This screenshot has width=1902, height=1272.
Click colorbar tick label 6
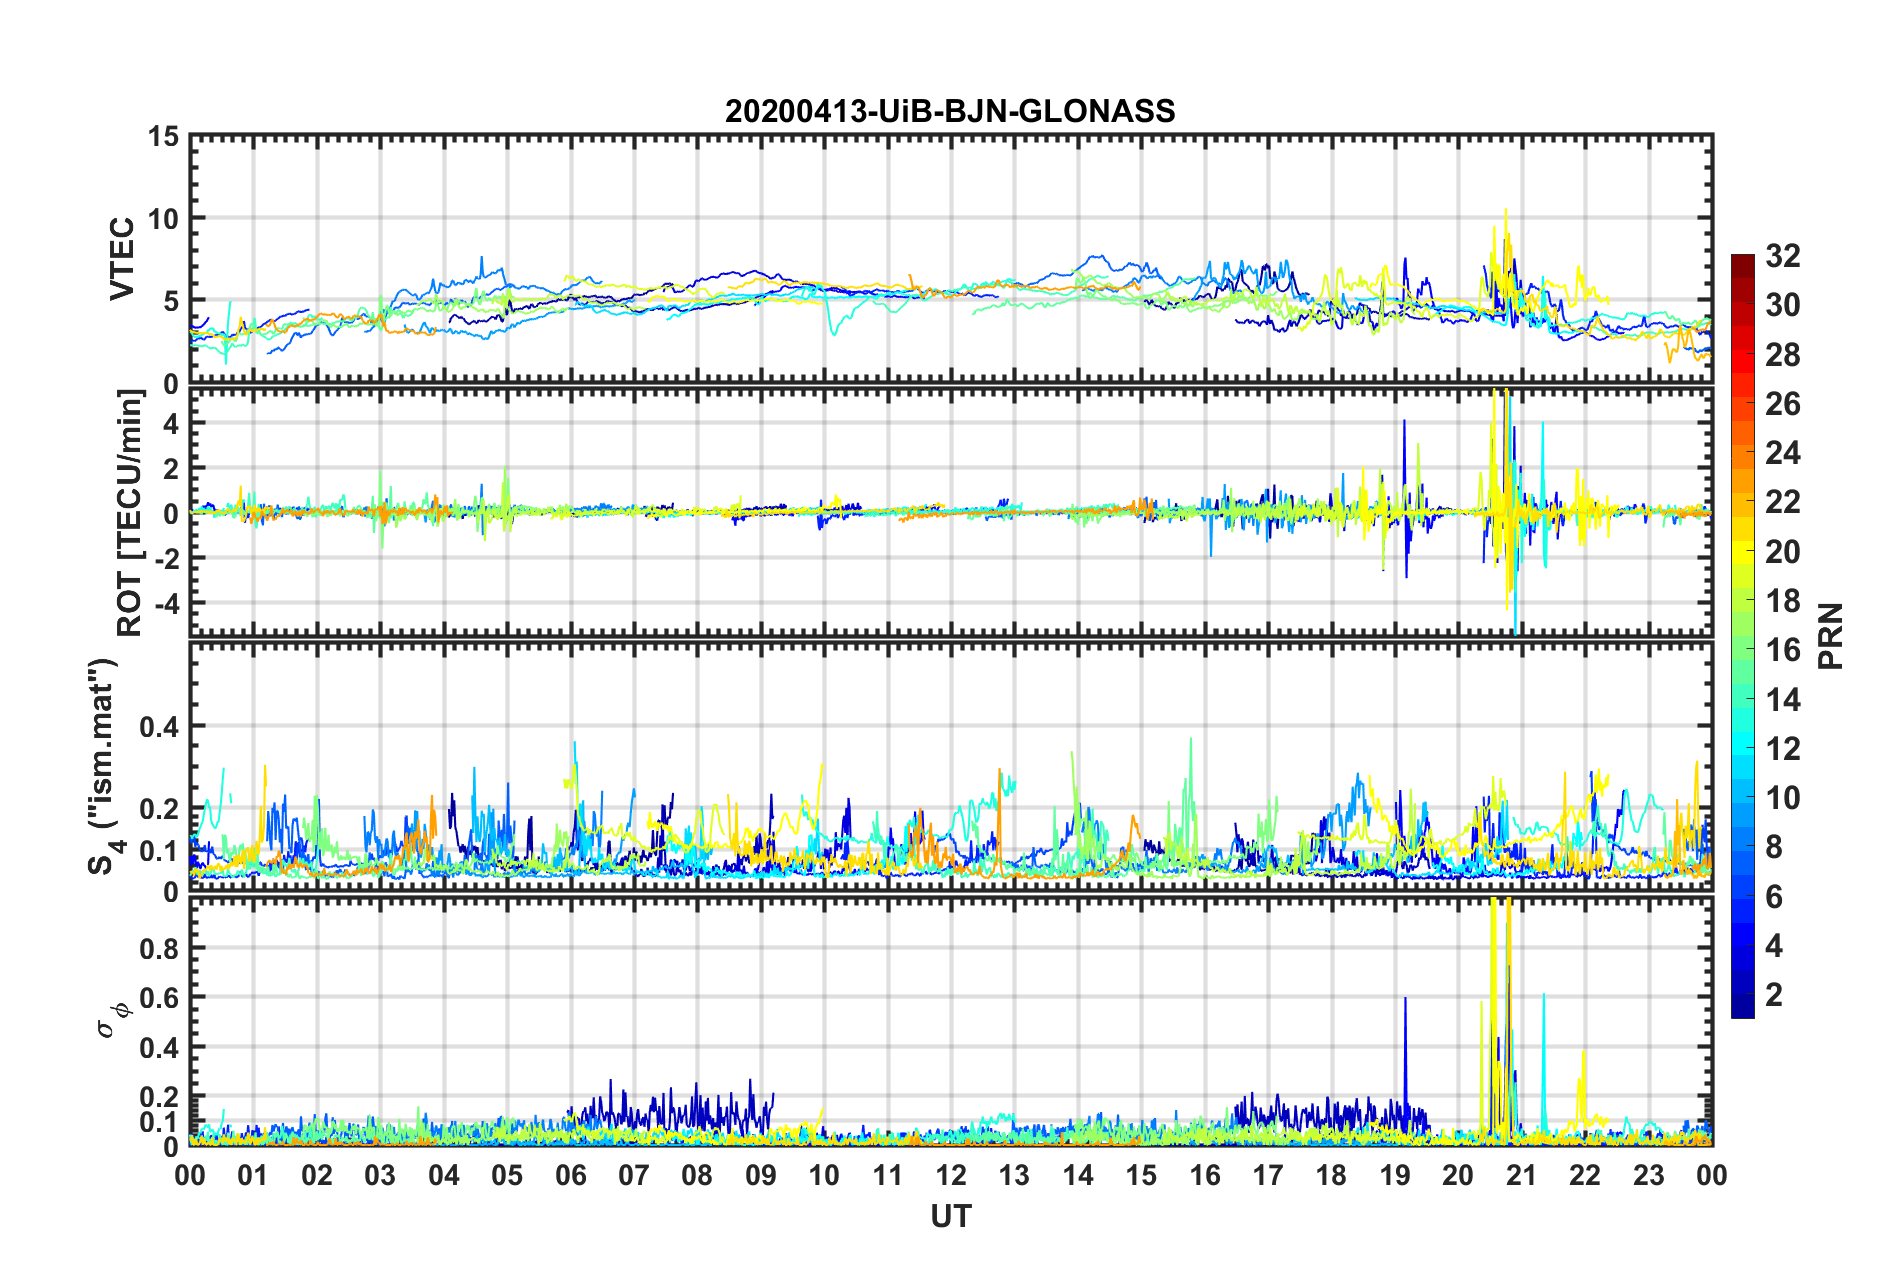(x=1774, y=897)
